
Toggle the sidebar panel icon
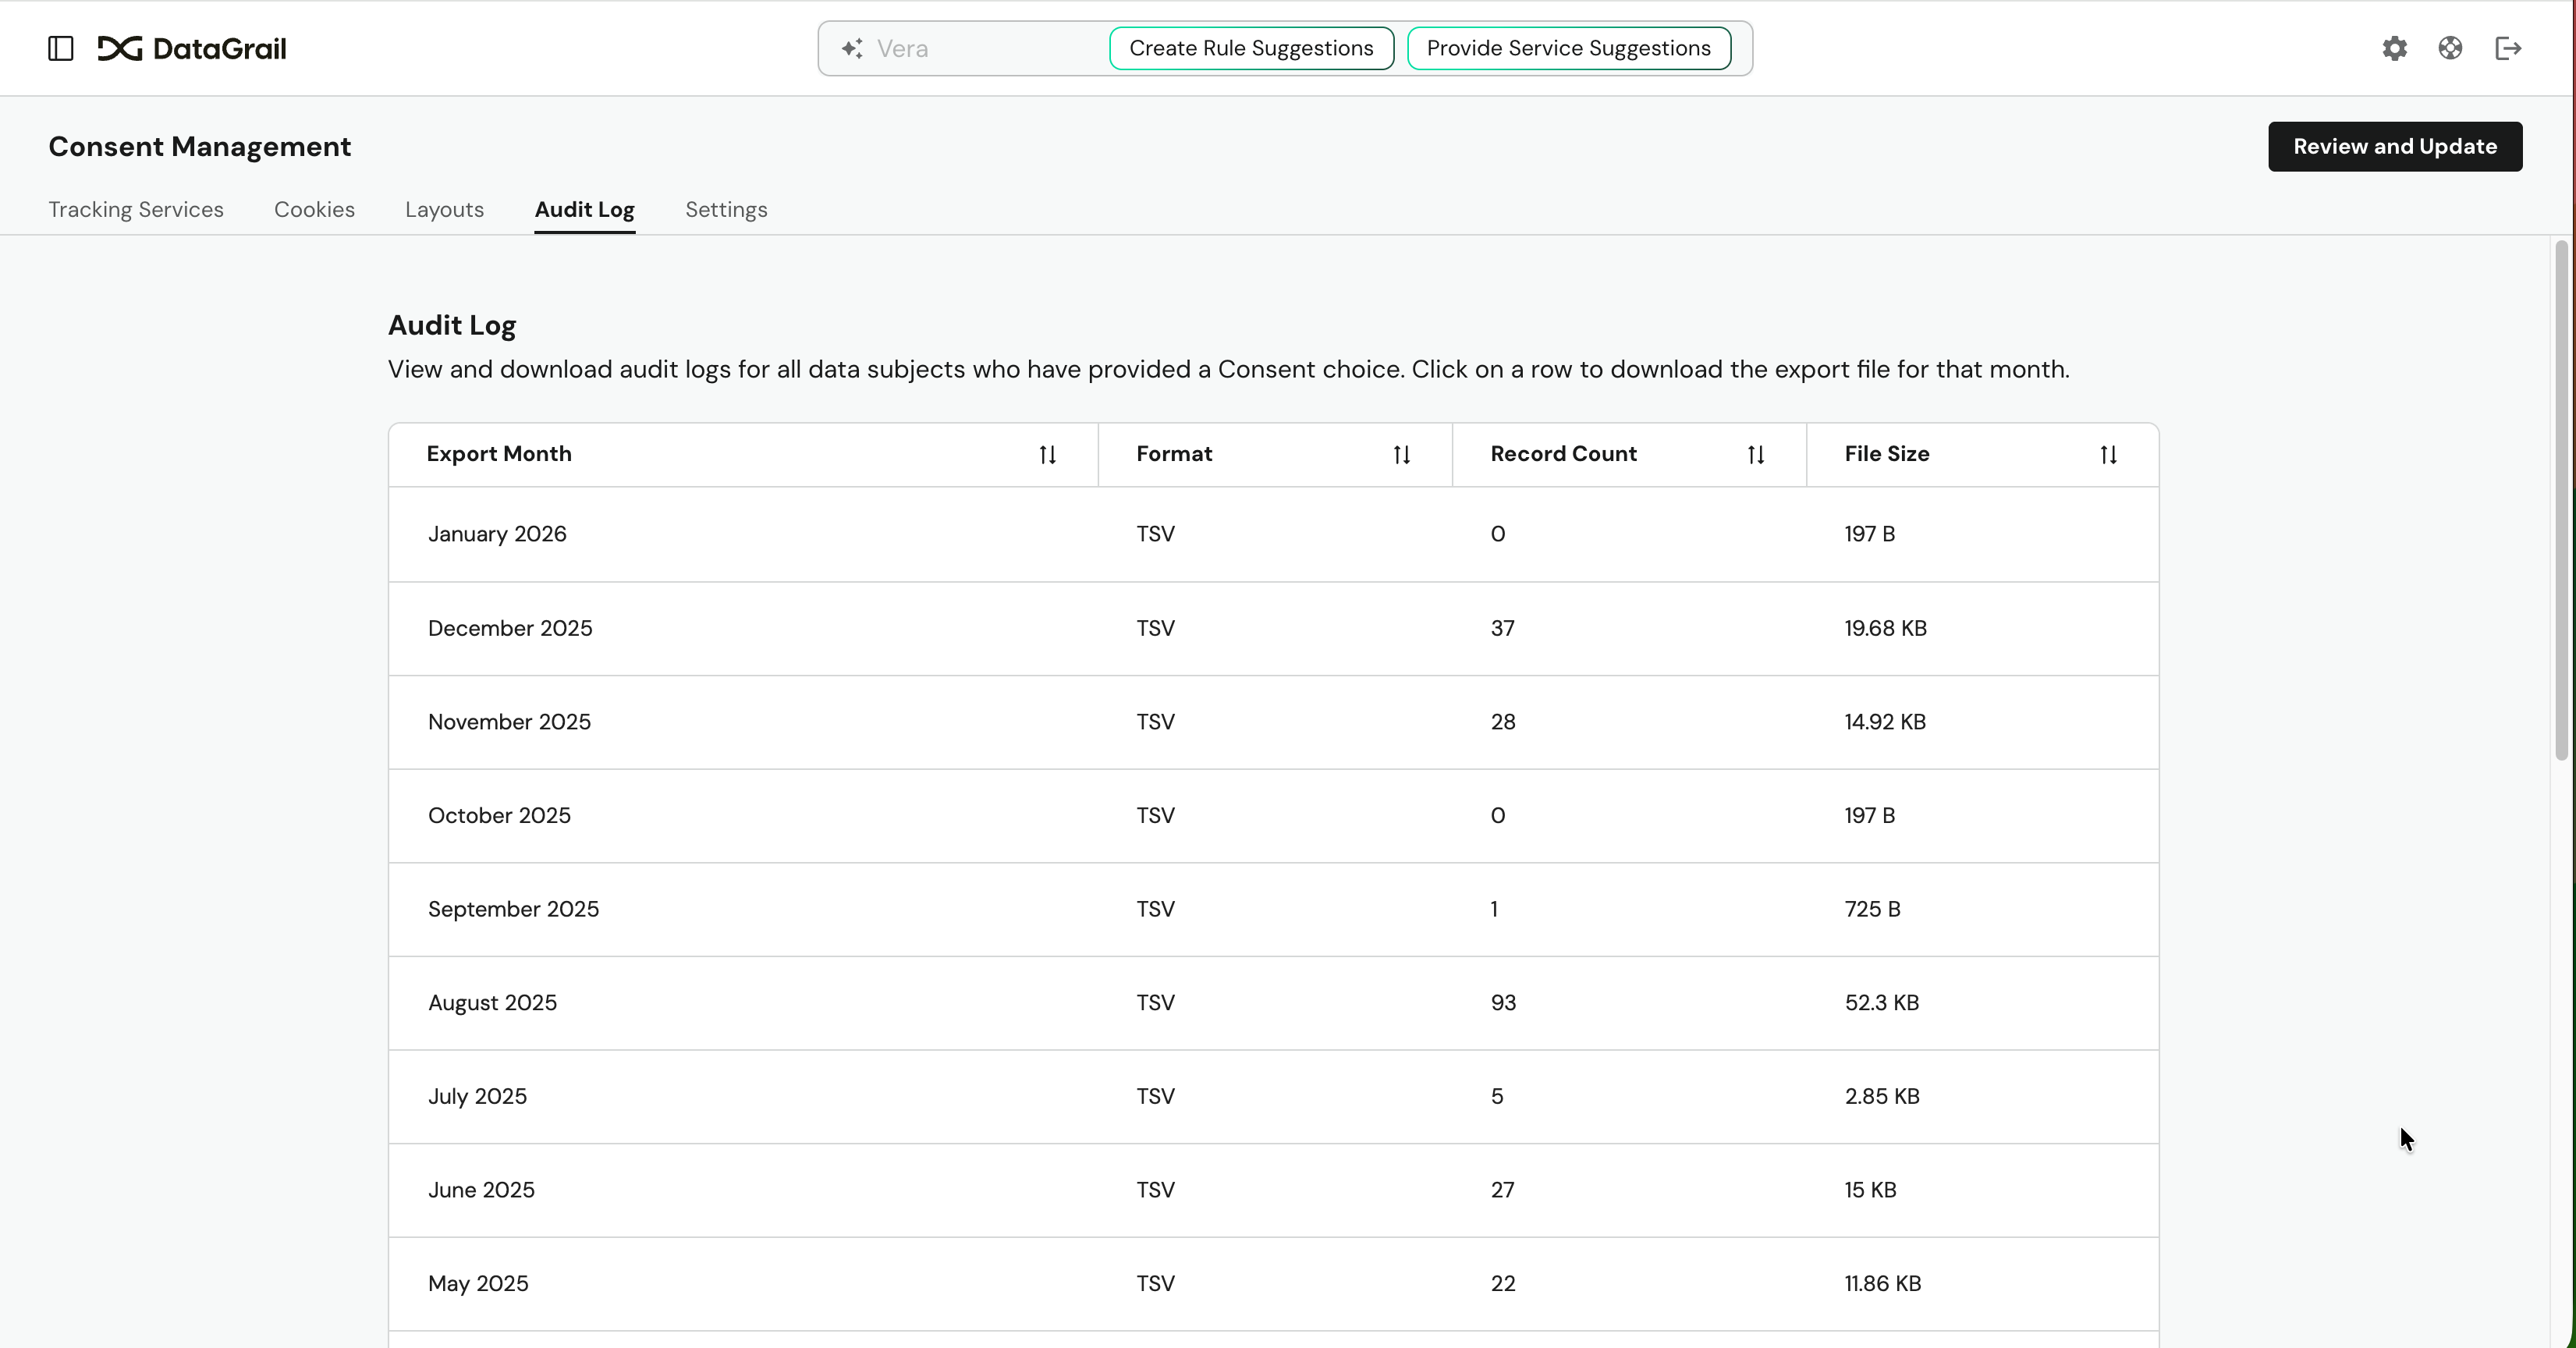(x=60, y=48)
